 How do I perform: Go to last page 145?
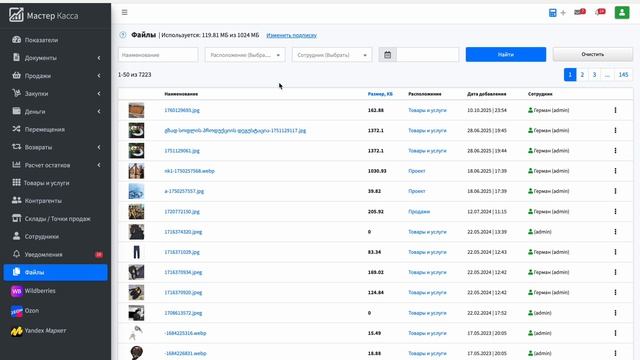(623, 75)
